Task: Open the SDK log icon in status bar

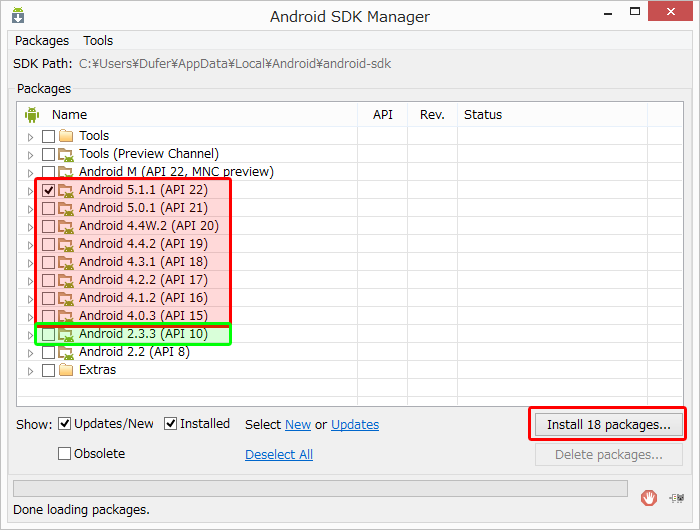Action: tap(677, 497)
